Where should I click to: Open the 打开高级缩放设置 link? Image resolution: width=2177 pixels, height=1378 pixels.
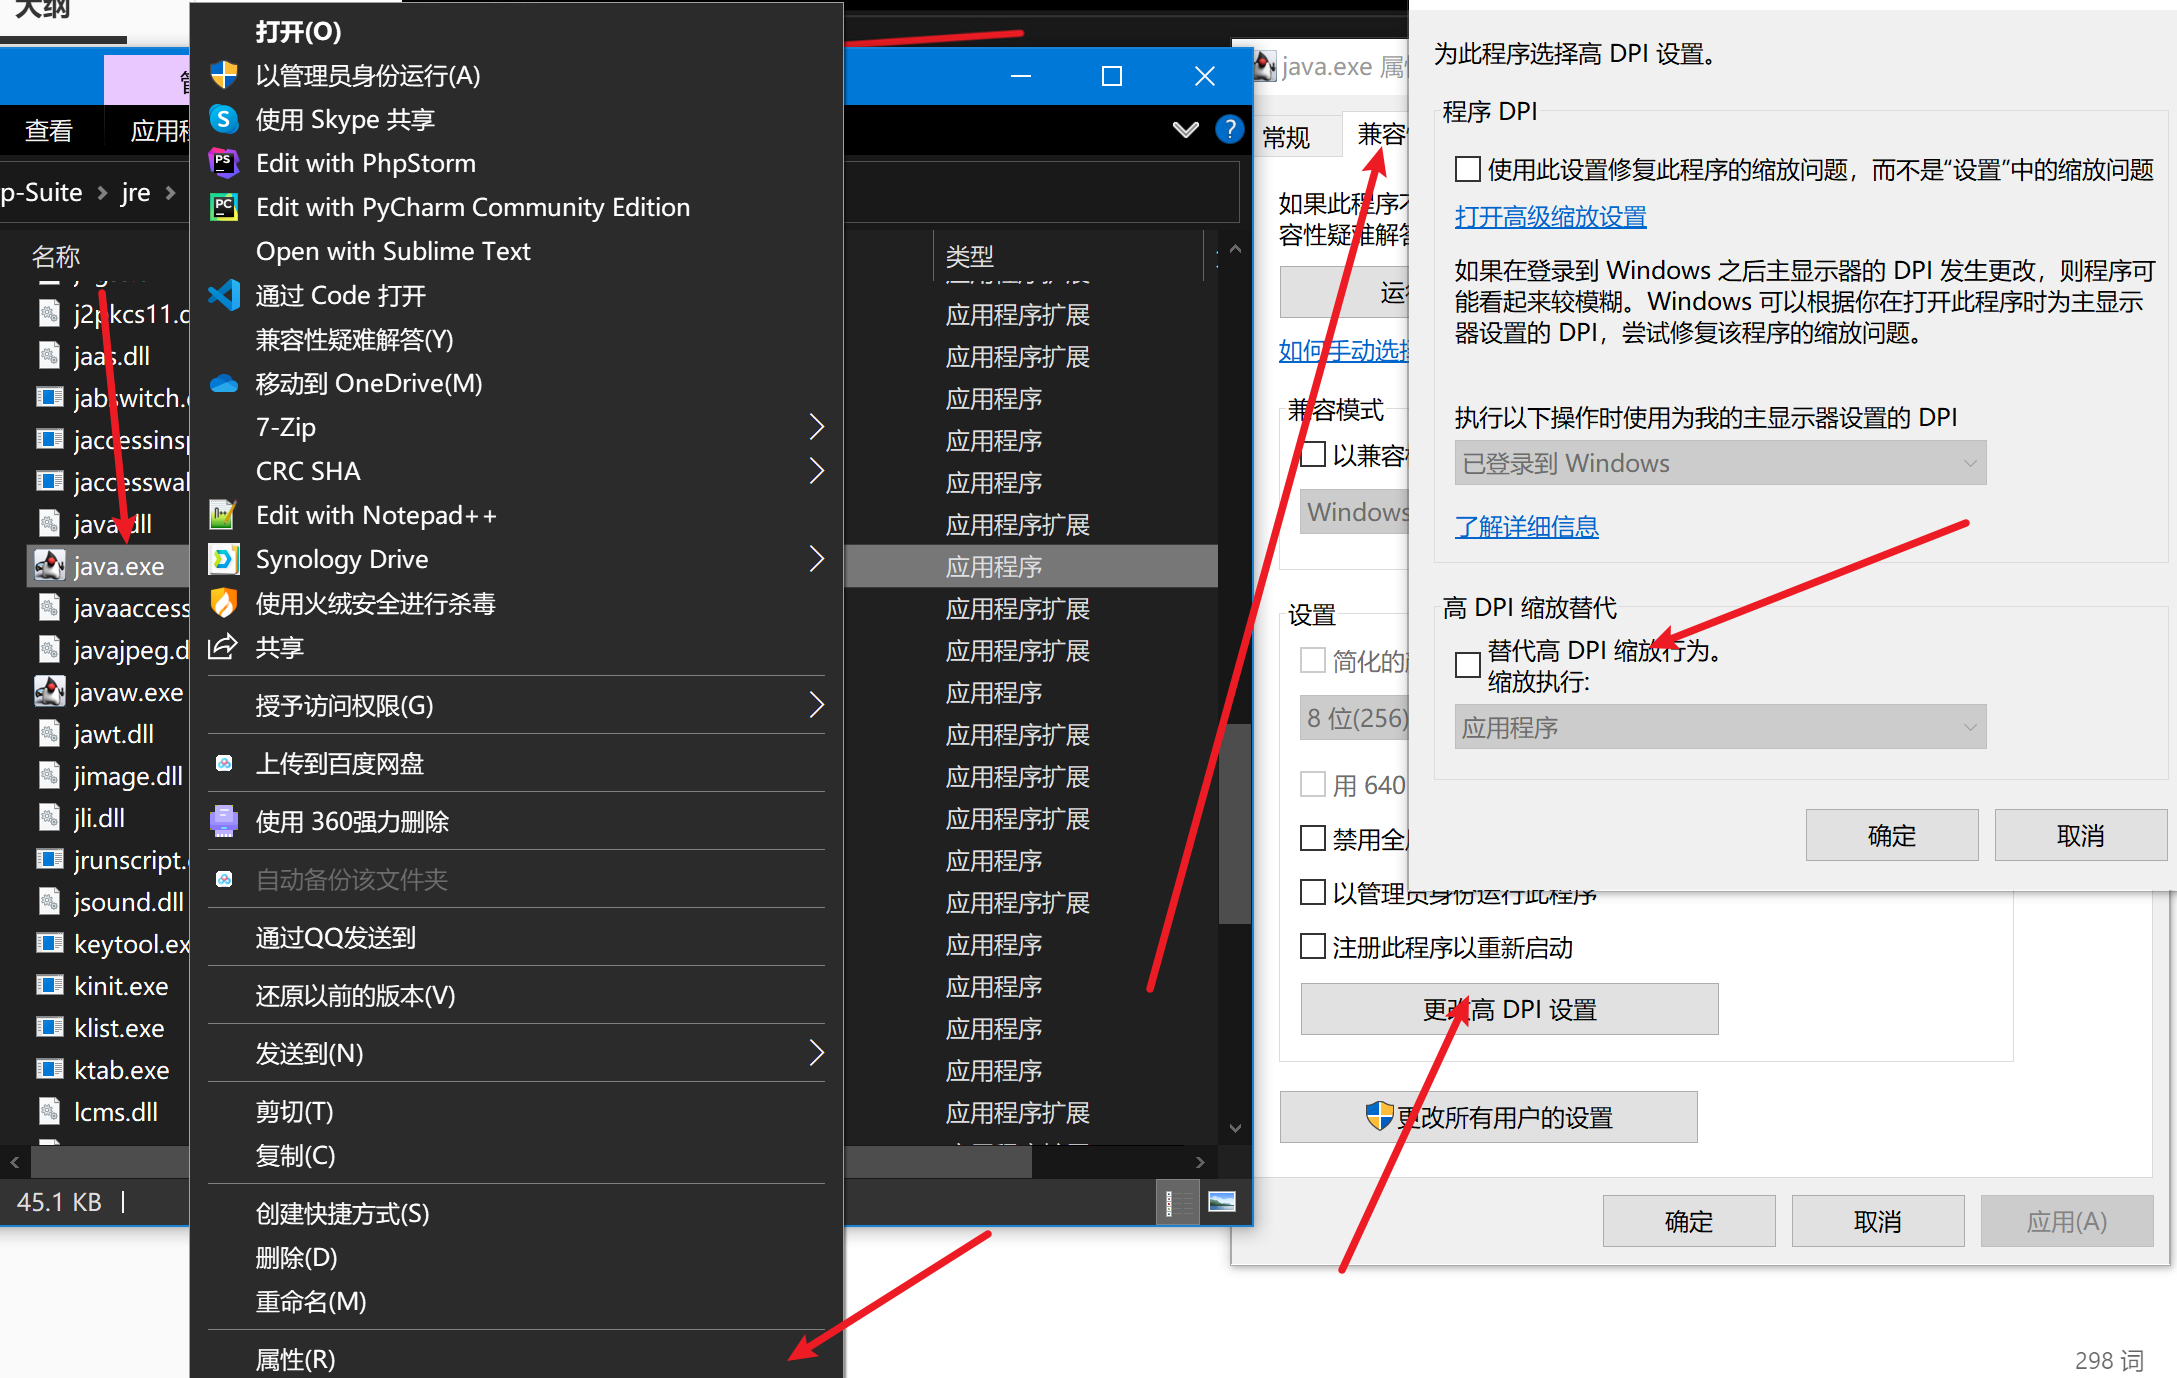click(x=1551, y=217)
